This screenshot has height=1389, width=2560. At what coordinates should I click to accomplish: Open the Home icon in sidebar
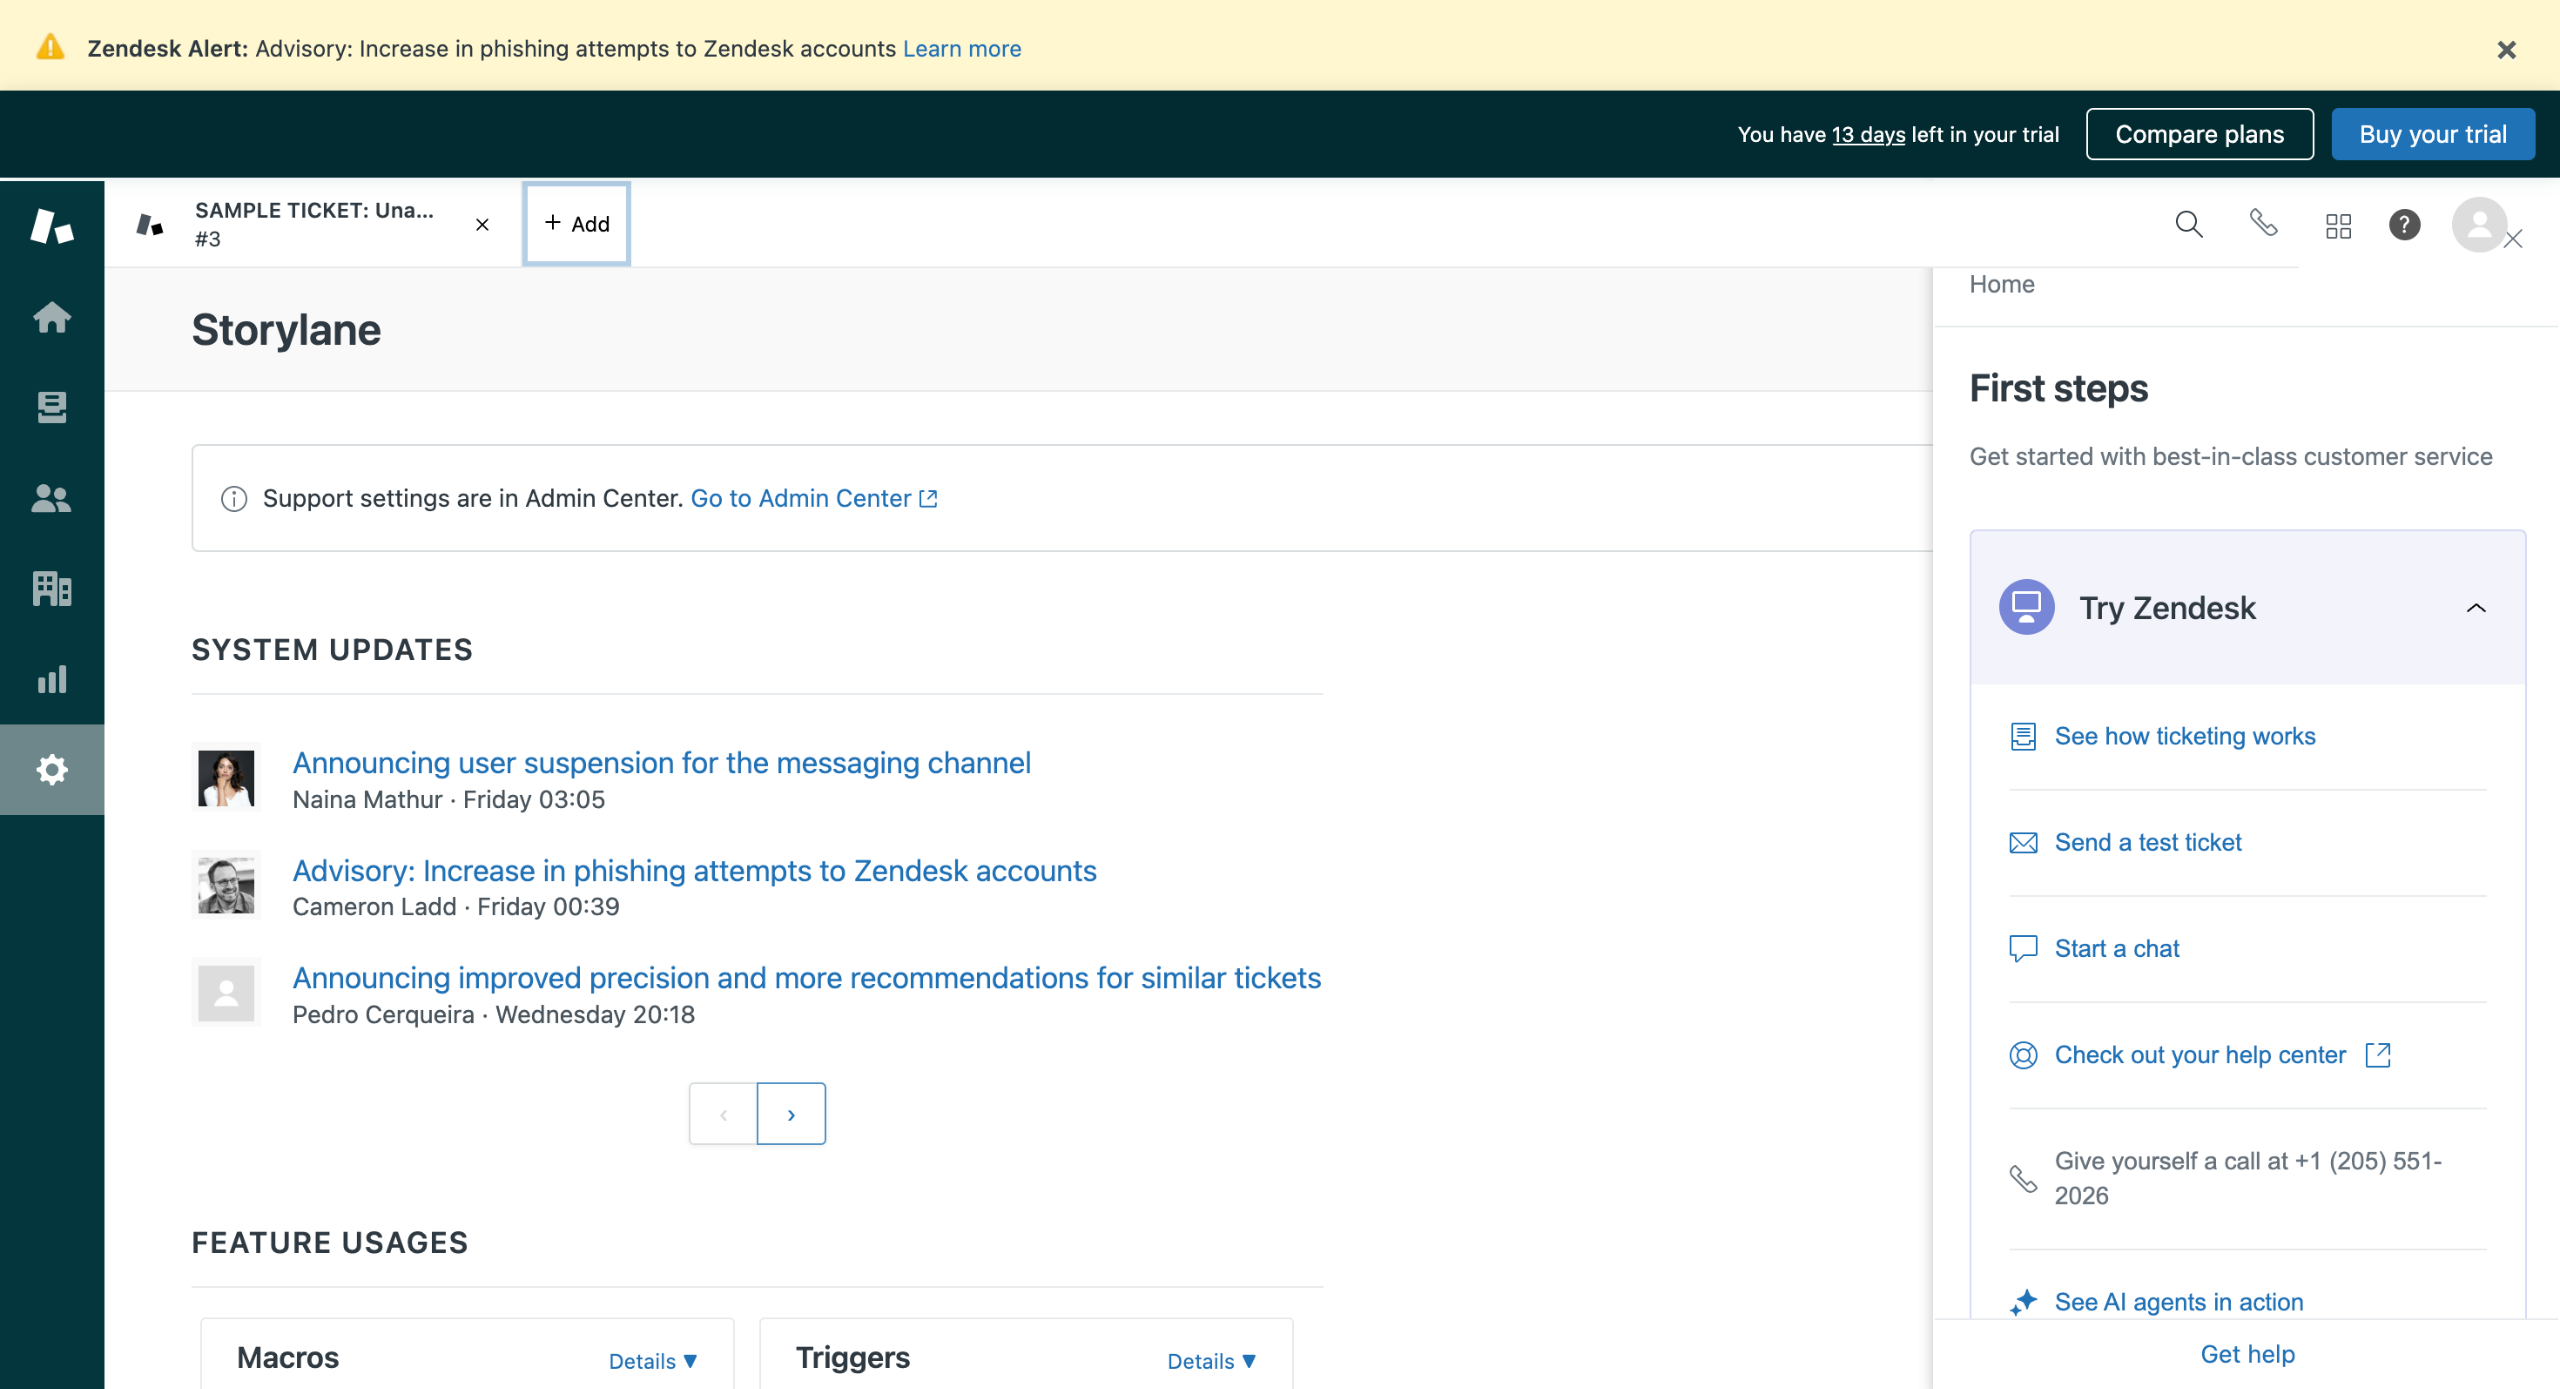pos(52,318)
